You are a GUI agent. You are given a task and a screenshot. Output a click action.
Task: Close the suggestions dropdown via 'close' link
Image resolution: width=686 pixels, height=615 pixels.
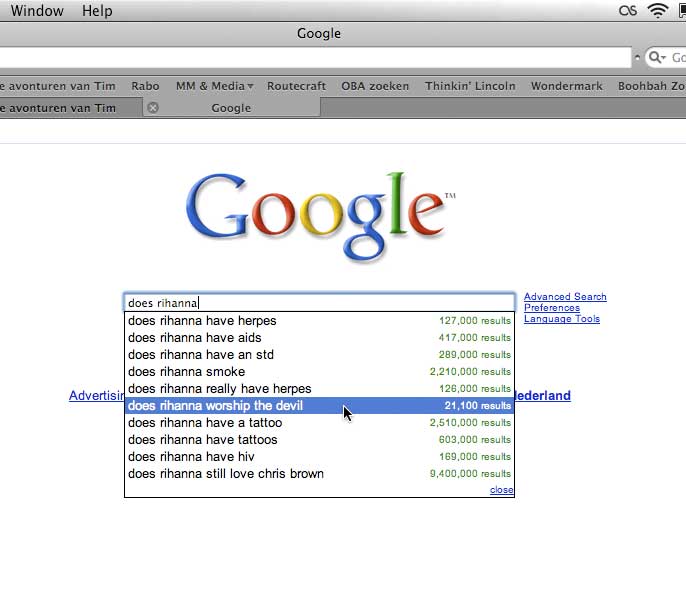click(501, 490)
